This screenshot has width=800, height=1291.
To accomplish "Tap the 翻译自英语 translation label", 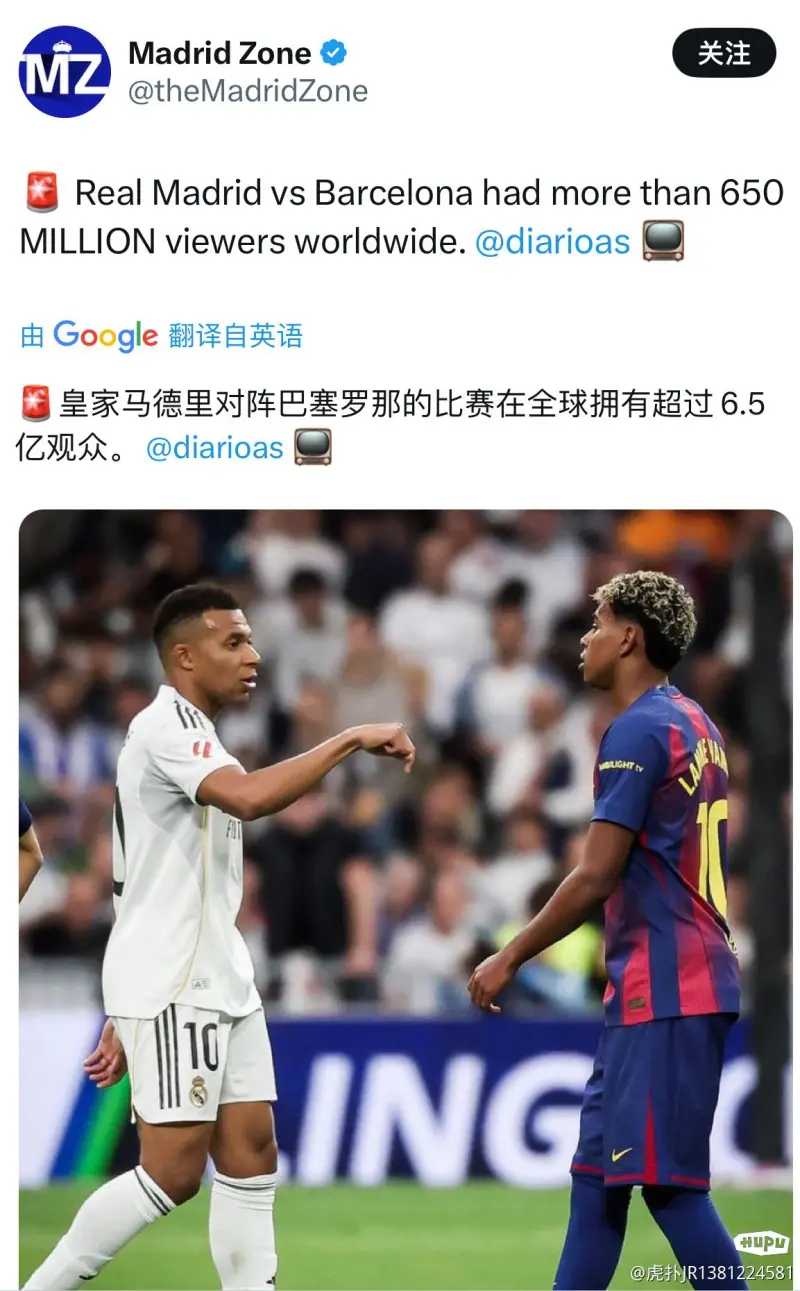I will pyautogui.click(x=235, y=336).
